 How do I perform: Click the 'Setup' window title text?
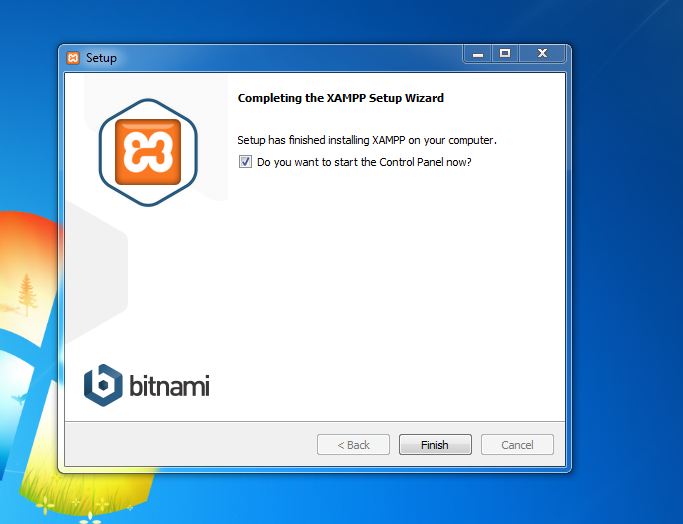[101, 58]
